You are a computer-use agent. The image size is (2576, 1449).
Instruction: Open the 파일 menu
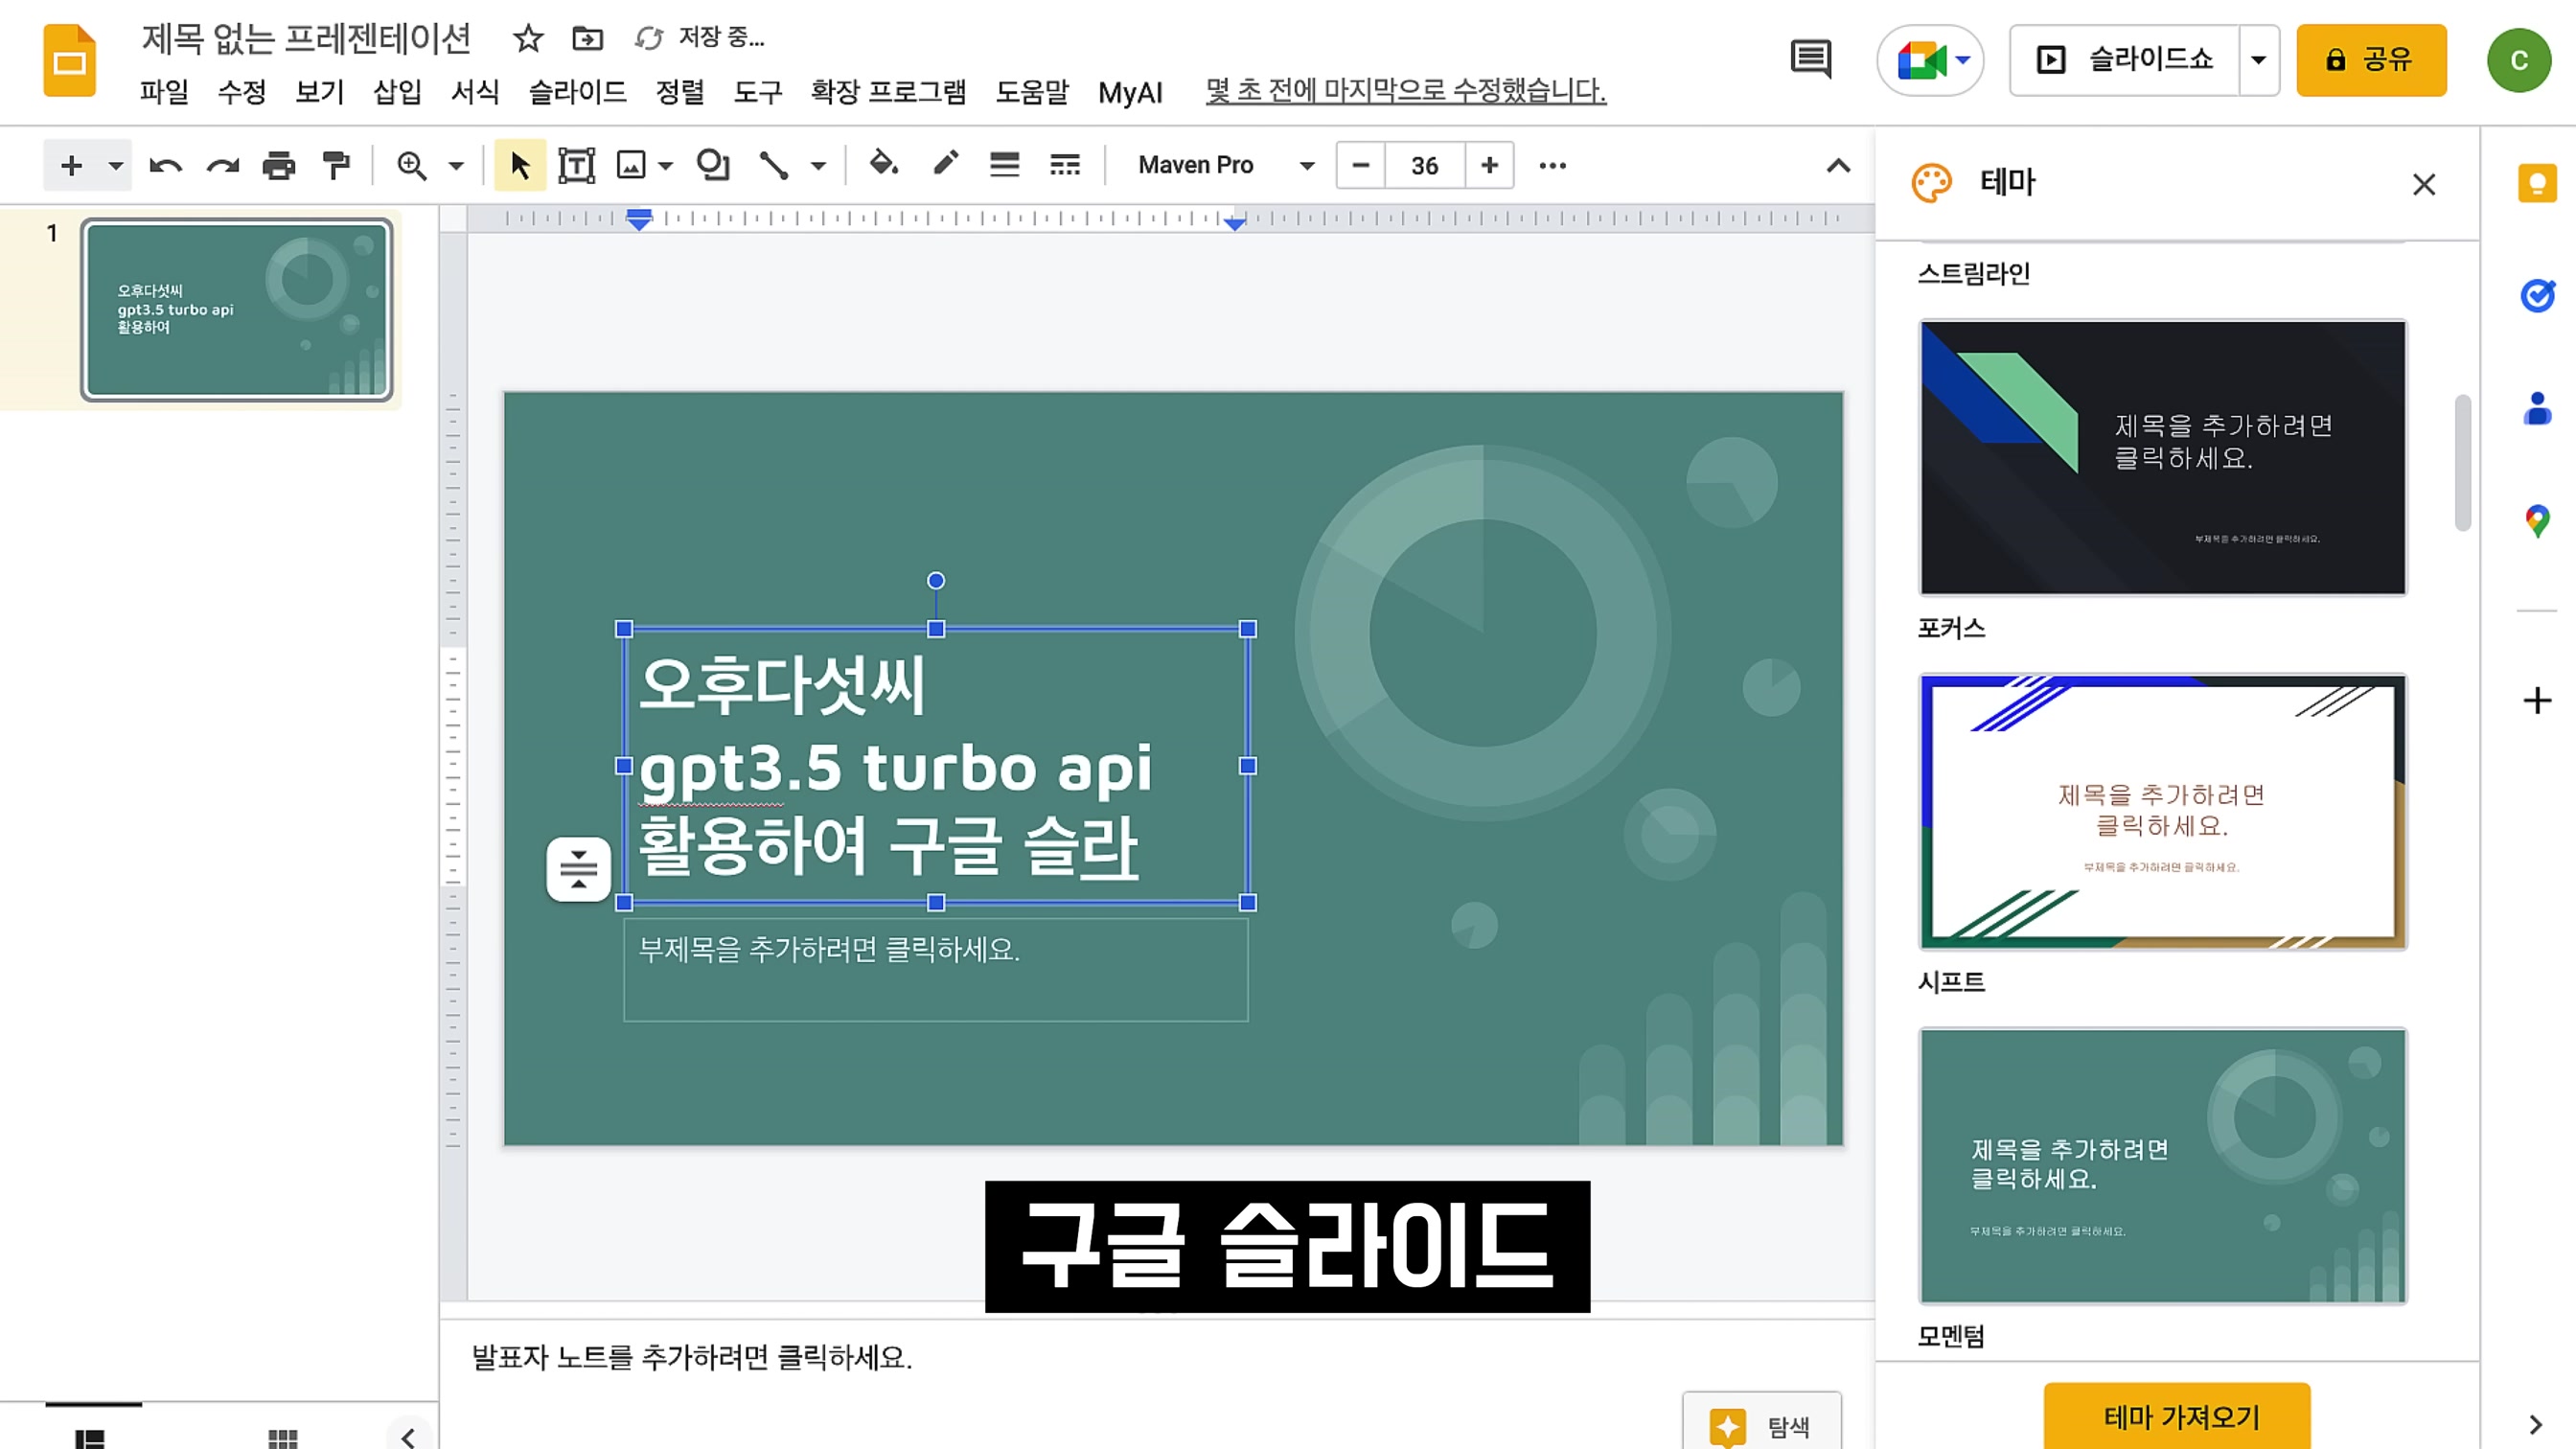[x=164, y=92]
